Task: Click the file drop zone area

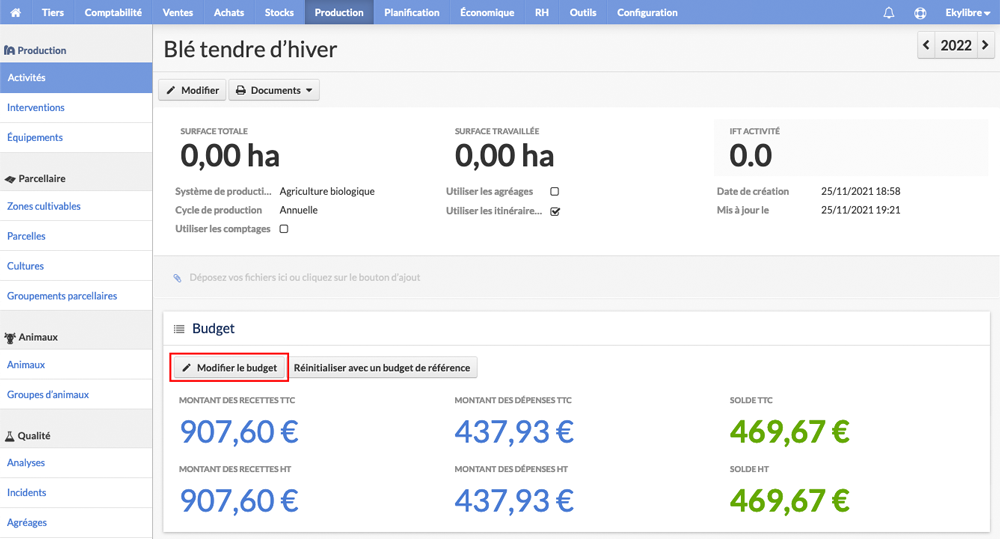Action: [x=576, y=277]
